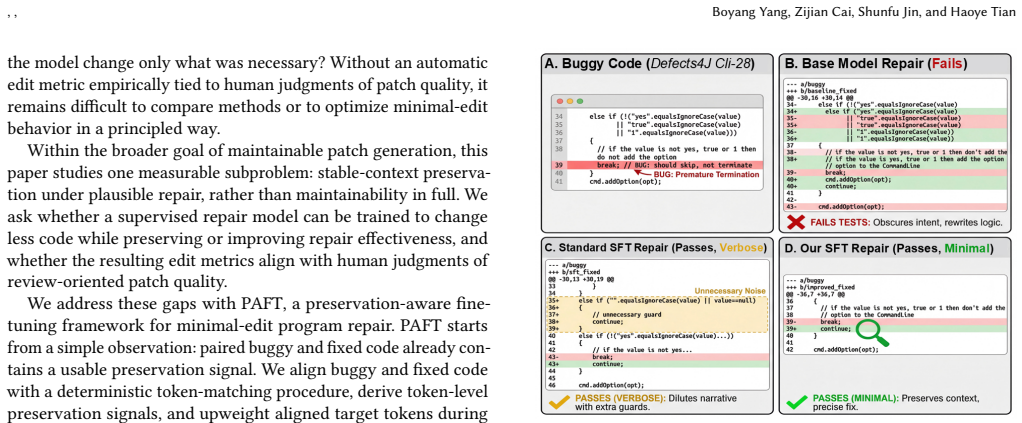Click the green window dot in Buggy Code
1022x423 pixels.
coord(579,102)
